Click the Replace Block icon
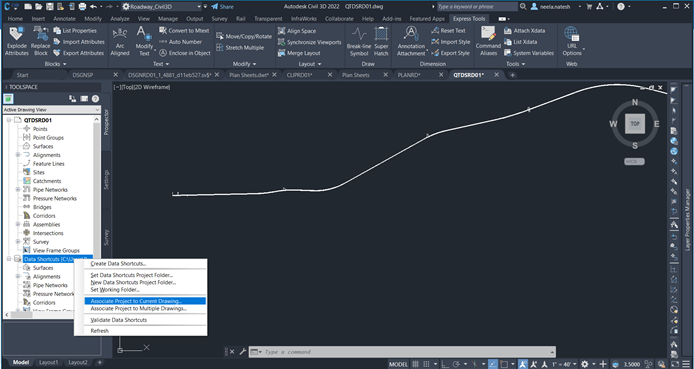694x369 pixels. click(41, 41)
